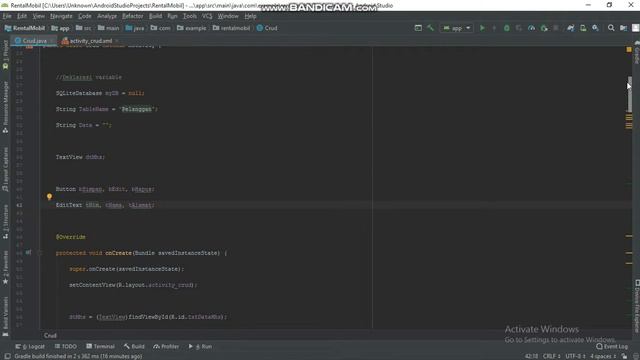Click the yellow inspection indicator at editor top-right

click(x=629, y=49)
